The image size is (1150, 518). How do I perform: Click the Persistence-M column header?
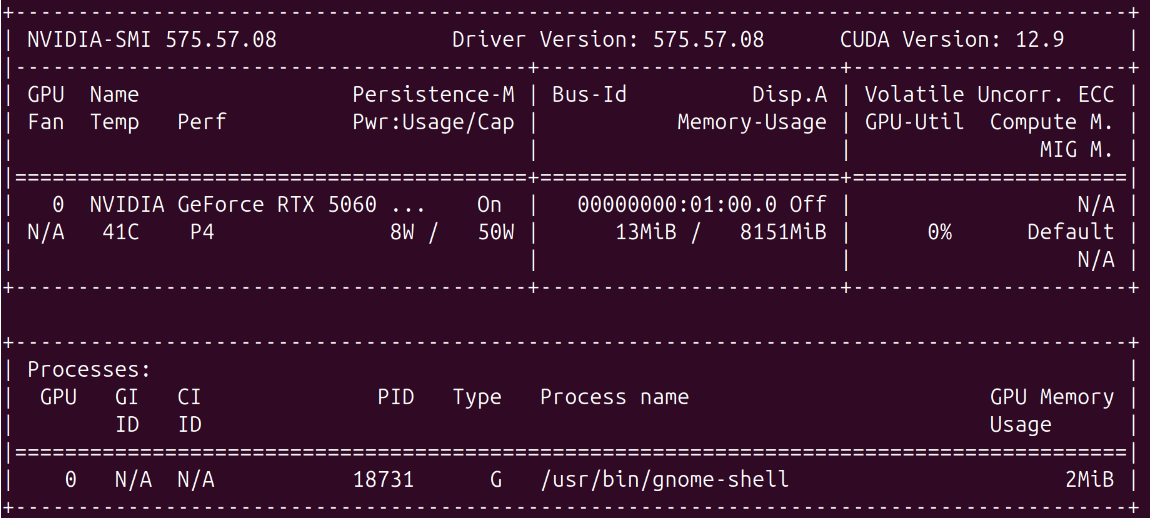click(x=433, y=95)
